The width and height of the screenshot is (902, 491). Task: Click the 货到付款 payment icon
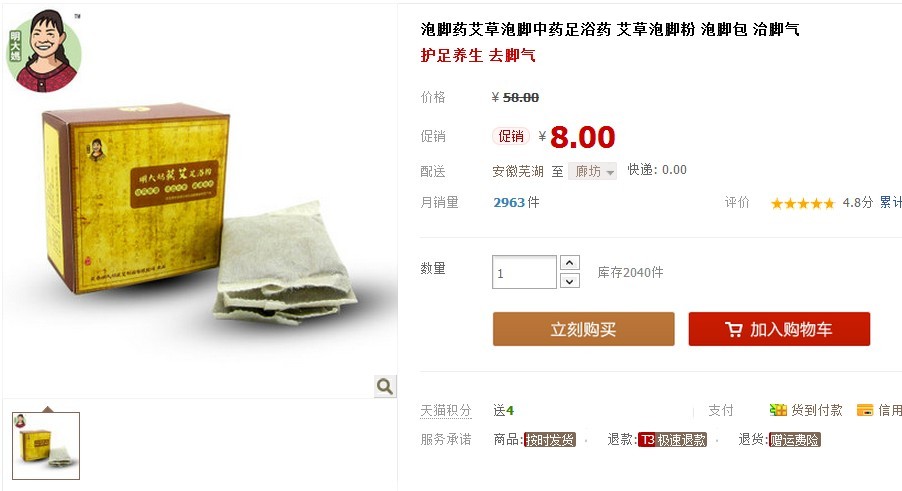pyautogui.click(x=778, y=410)
